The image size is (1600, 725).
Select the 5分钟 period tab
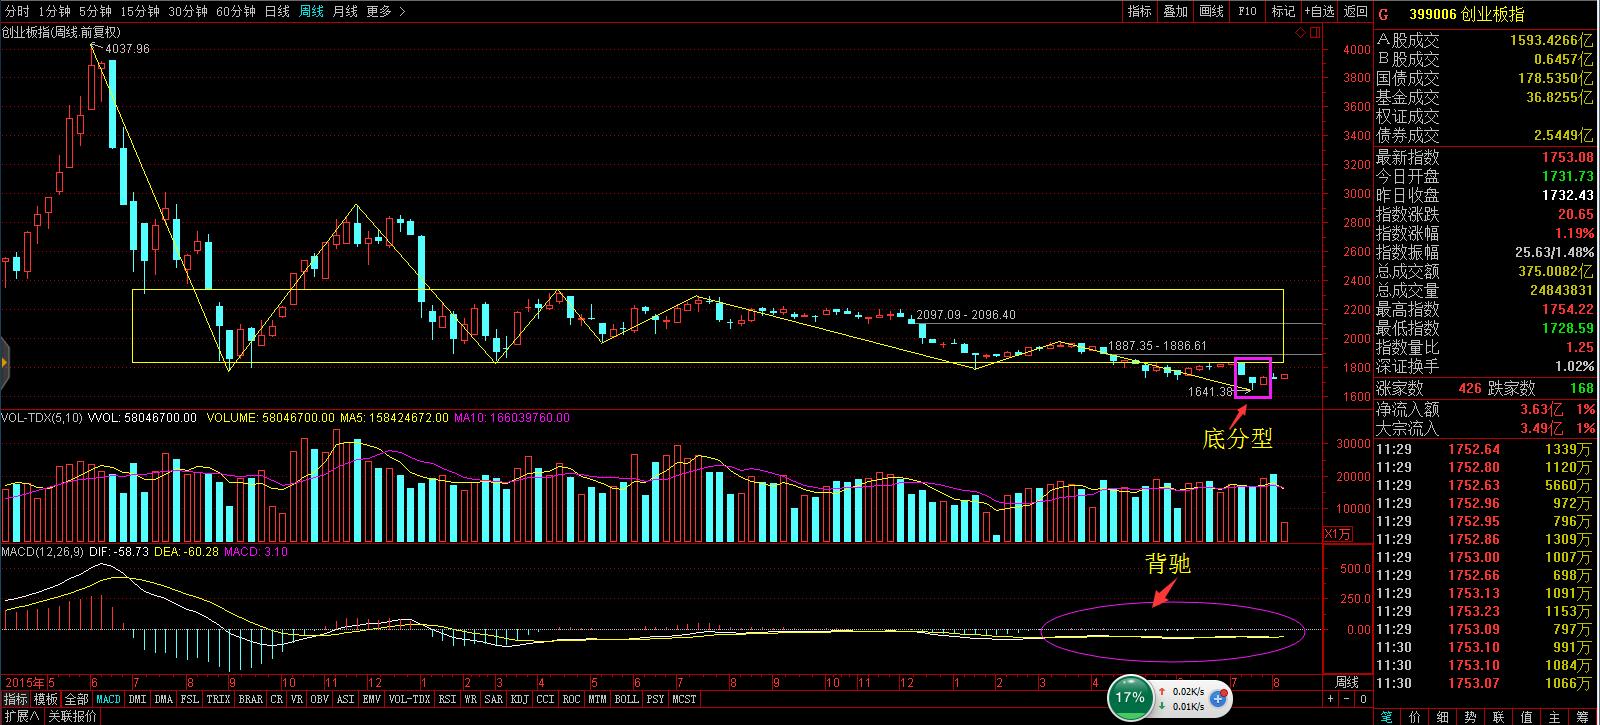[95, 11]
